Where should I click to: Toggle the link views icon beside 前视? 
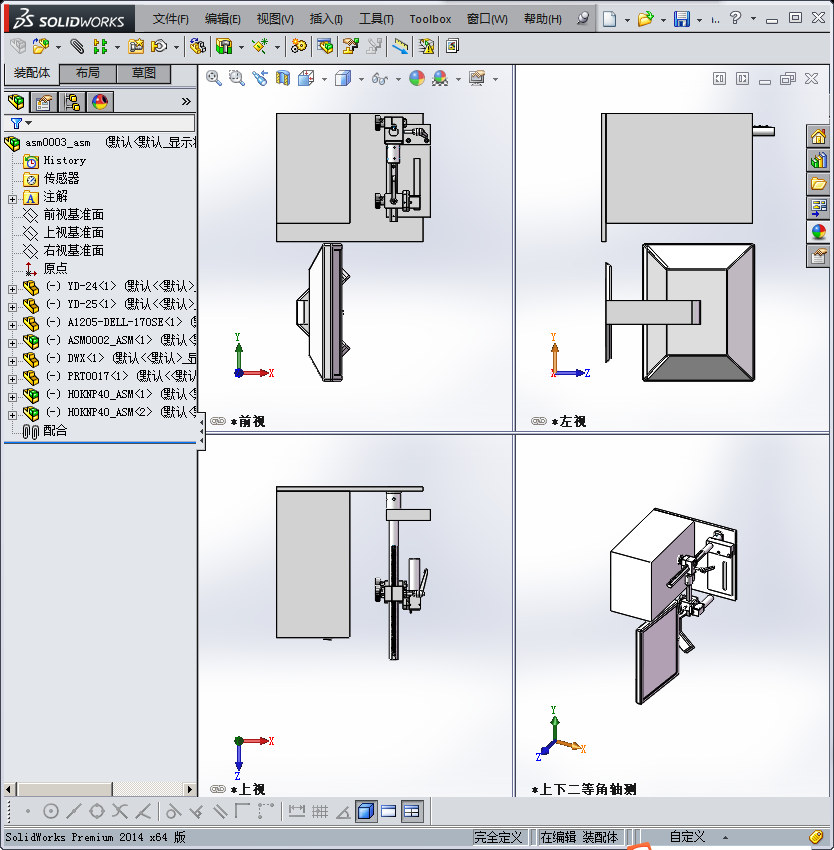click(x=217, y=421)
